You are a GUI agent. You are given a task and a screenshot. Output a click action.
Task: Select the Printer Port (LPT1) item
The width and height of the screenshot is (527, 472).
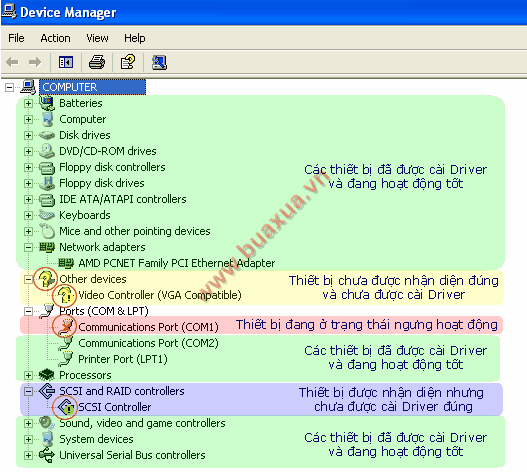123,359
